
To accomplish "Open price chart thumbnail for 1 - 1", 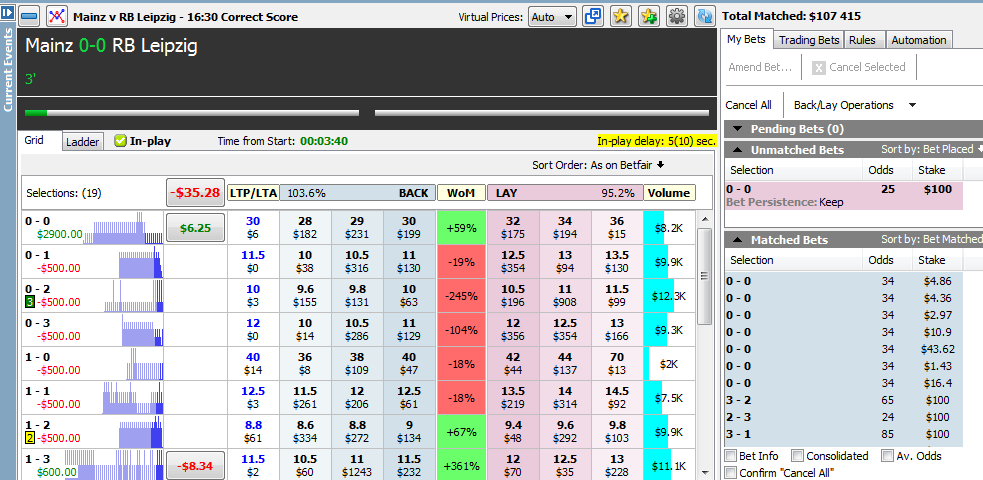I will coord(132,397).
